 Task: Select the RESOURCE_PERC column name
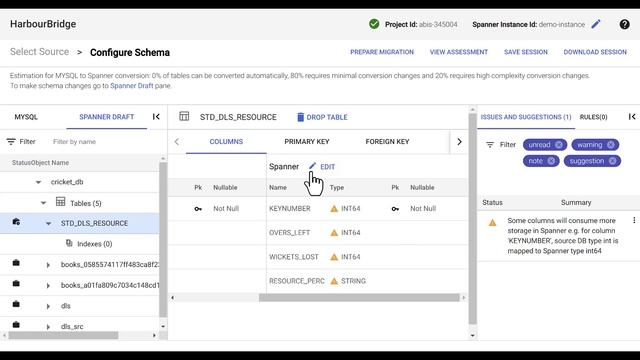pyautogui.click(x=297, y=281)
